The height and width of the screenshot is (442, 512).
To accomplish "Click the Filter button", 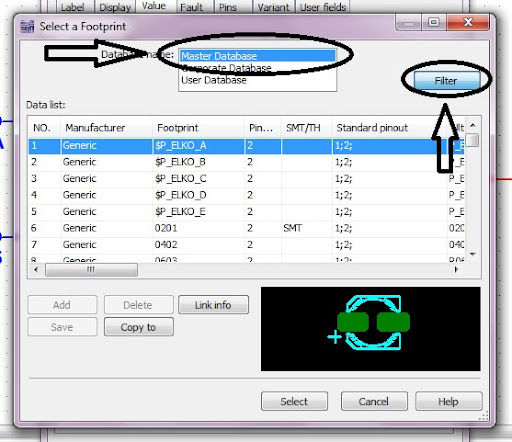I will (x=447, y=81).
